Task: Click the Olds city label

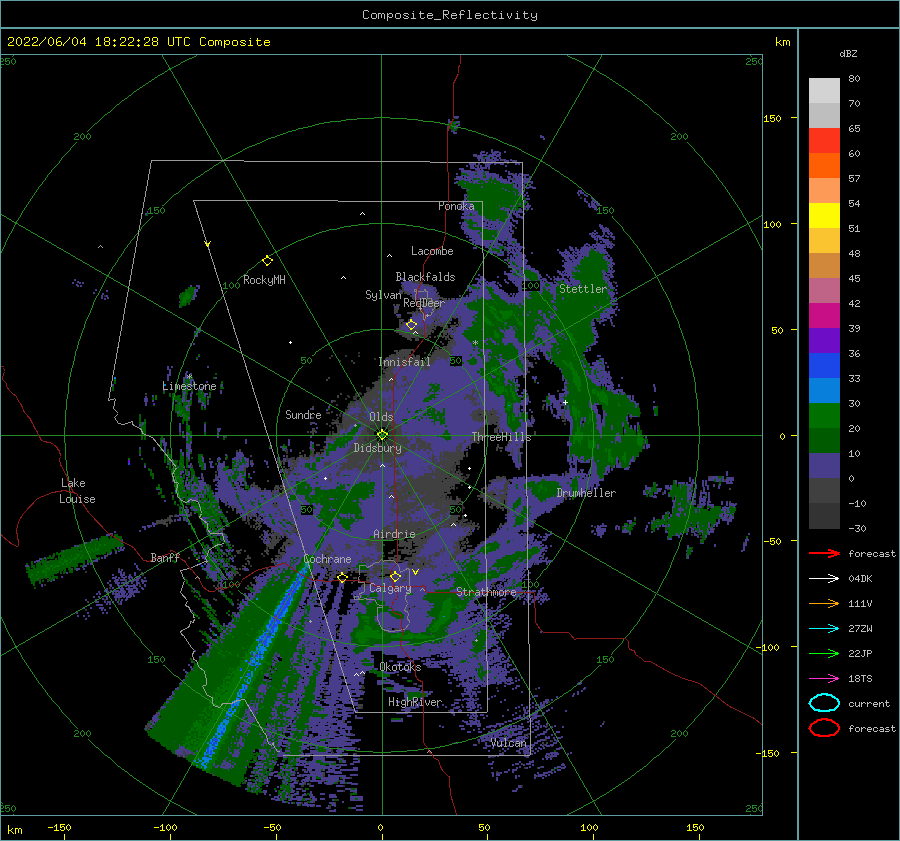Action: (381, 417)
